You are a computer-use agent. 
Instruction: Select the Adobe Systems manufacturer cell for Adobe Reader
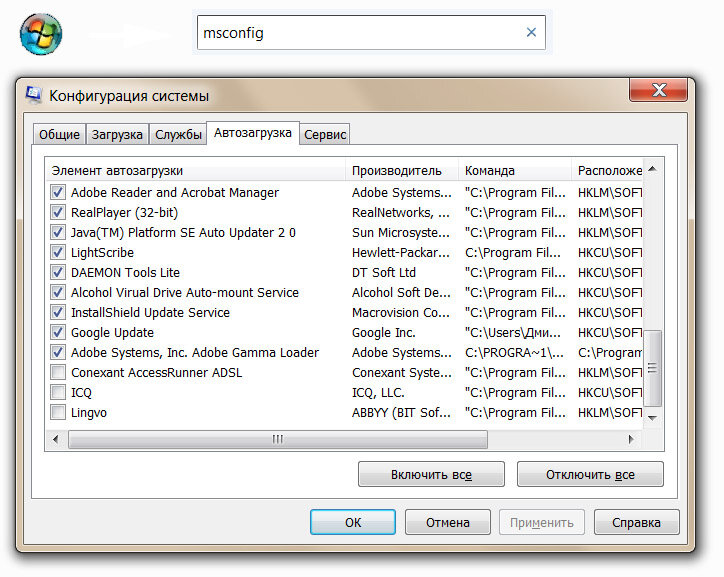pos(402,192)
